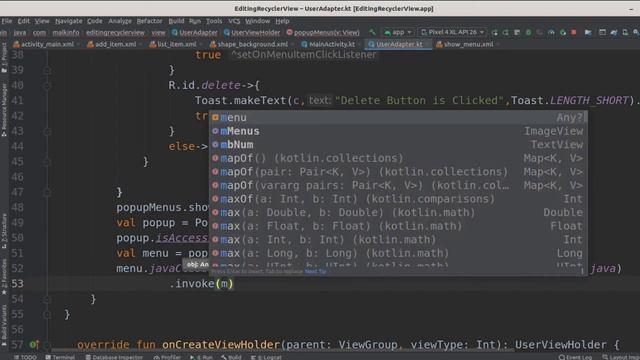This screenshot has height=360, width=640.
Task: Open the VCS menu
Action: [x=234, y=21]
